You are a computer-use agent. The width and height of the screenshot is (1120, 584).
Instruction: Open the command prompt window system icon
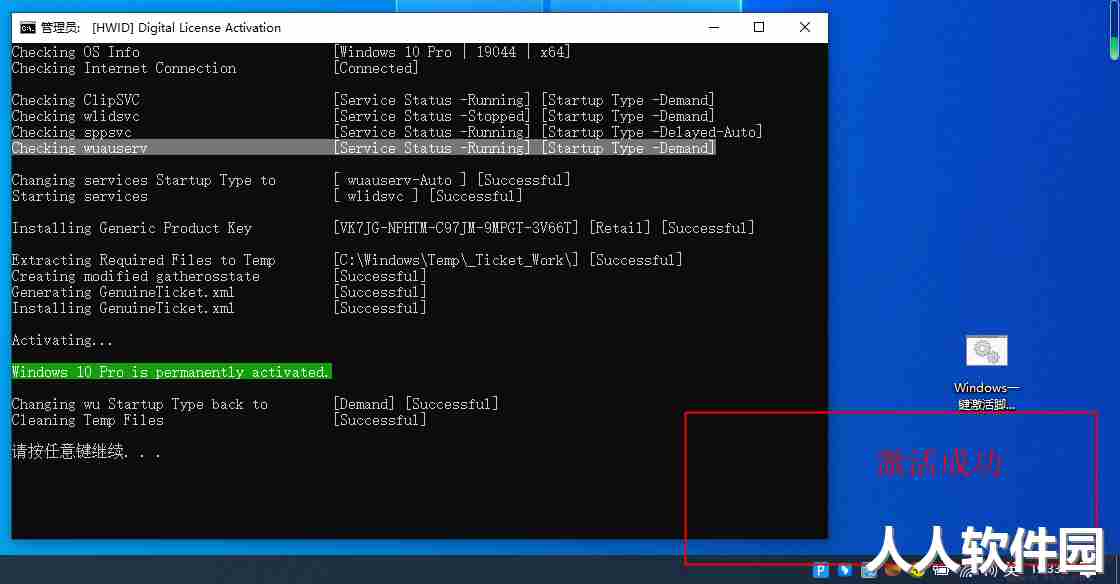tap(28, 28)
